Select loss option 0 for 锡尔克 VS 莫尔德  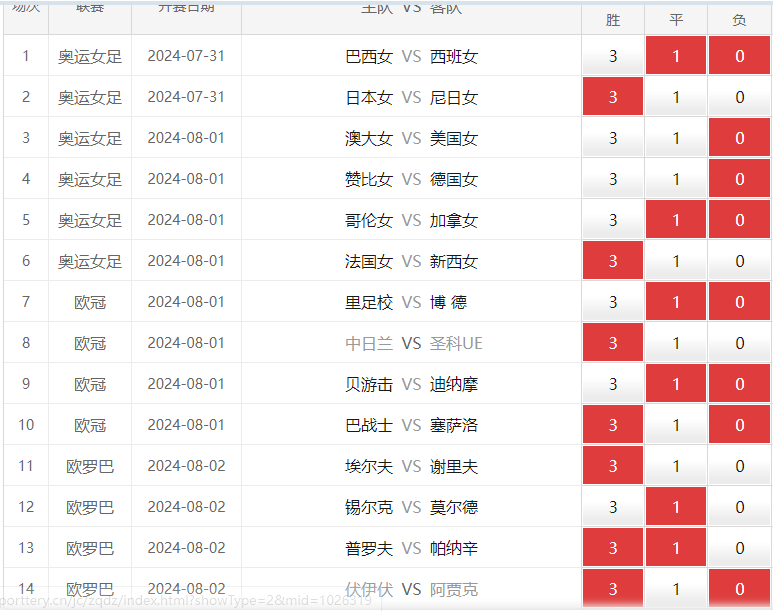pos(739,506)
